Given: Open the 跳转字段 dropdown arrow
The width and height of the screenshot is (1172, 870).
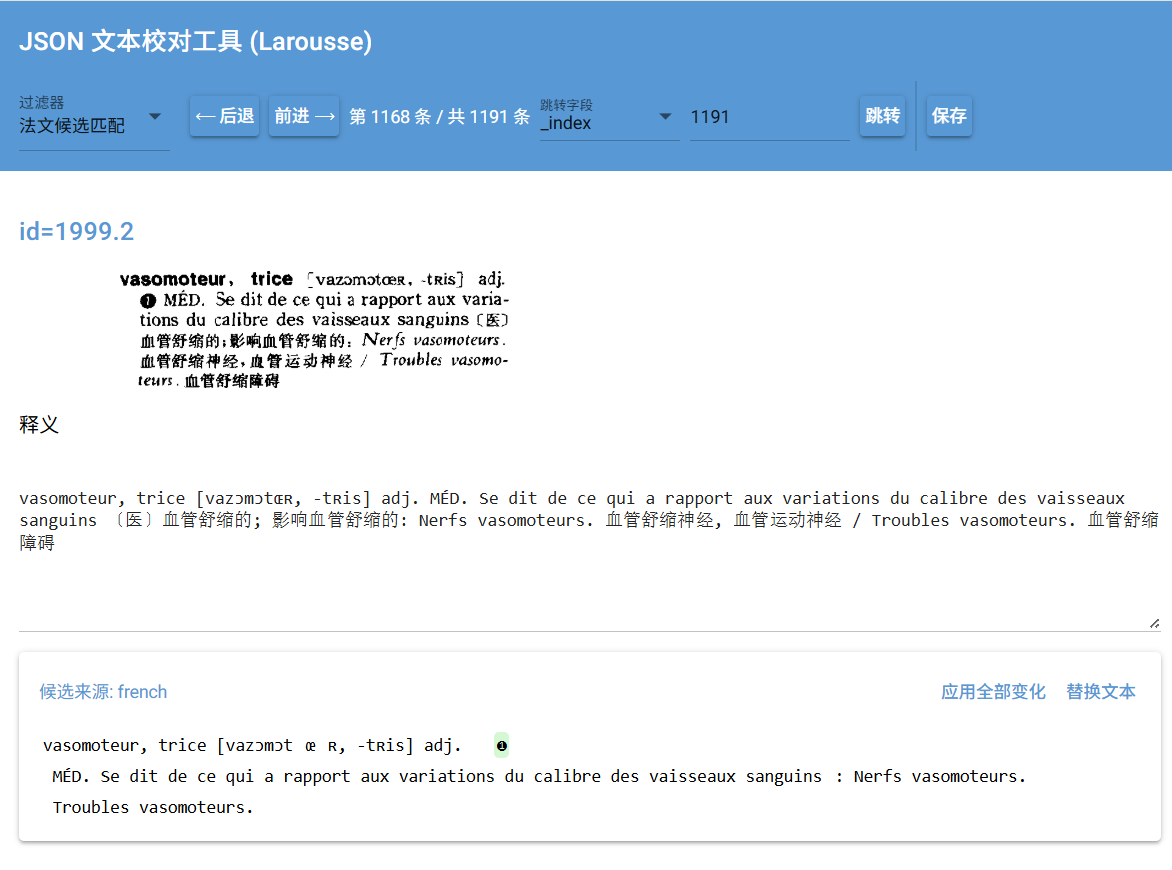Looking at the screenshot, I should (x=665, y=117).
